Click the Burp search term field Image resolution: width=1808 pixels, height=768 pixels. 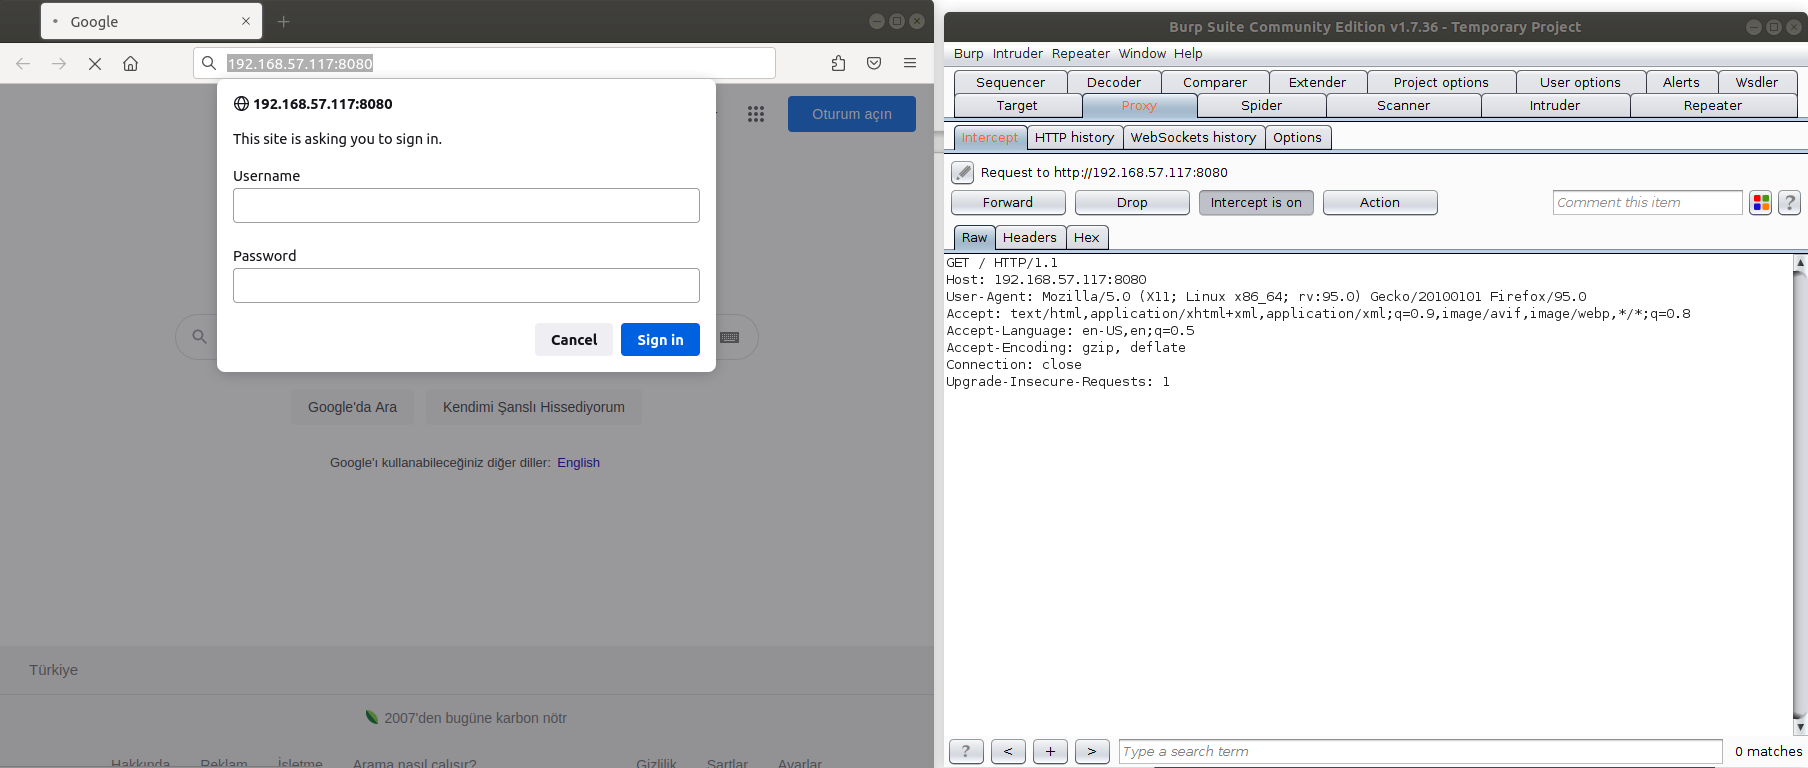pos(1420,751)
